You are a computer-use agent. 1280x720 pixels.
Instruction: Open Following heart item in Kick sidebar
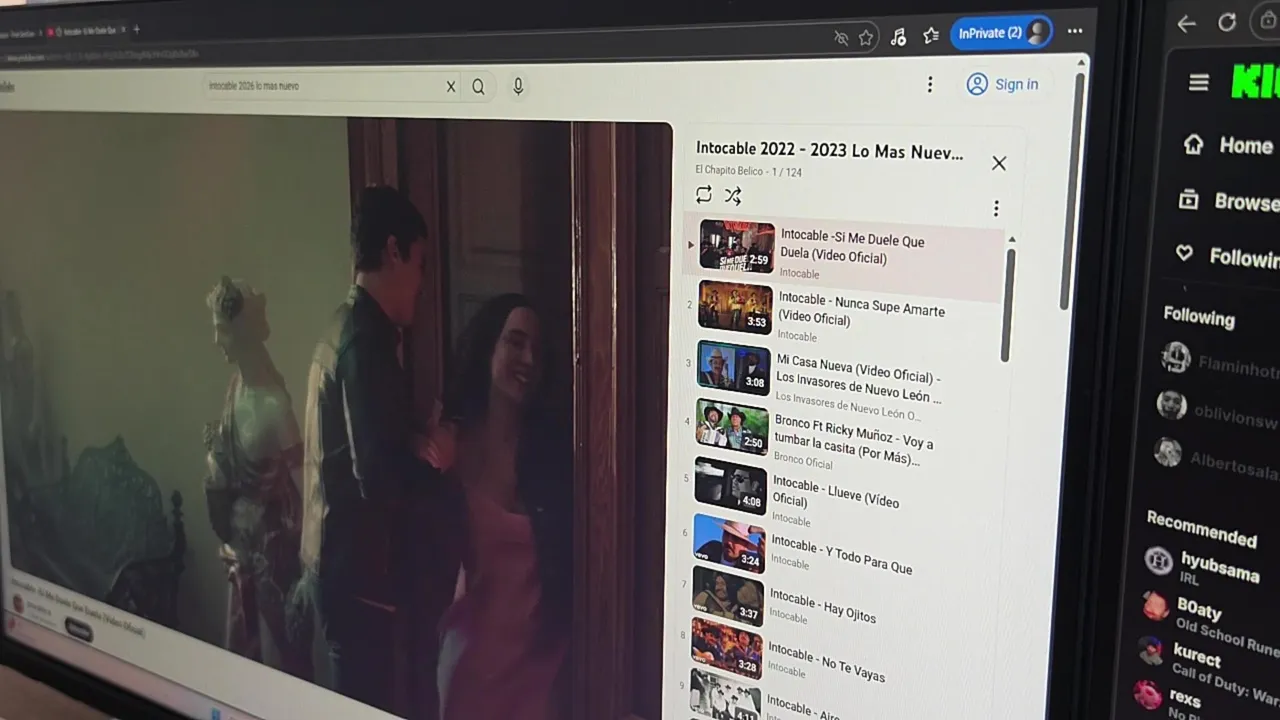coord(1227,257)
